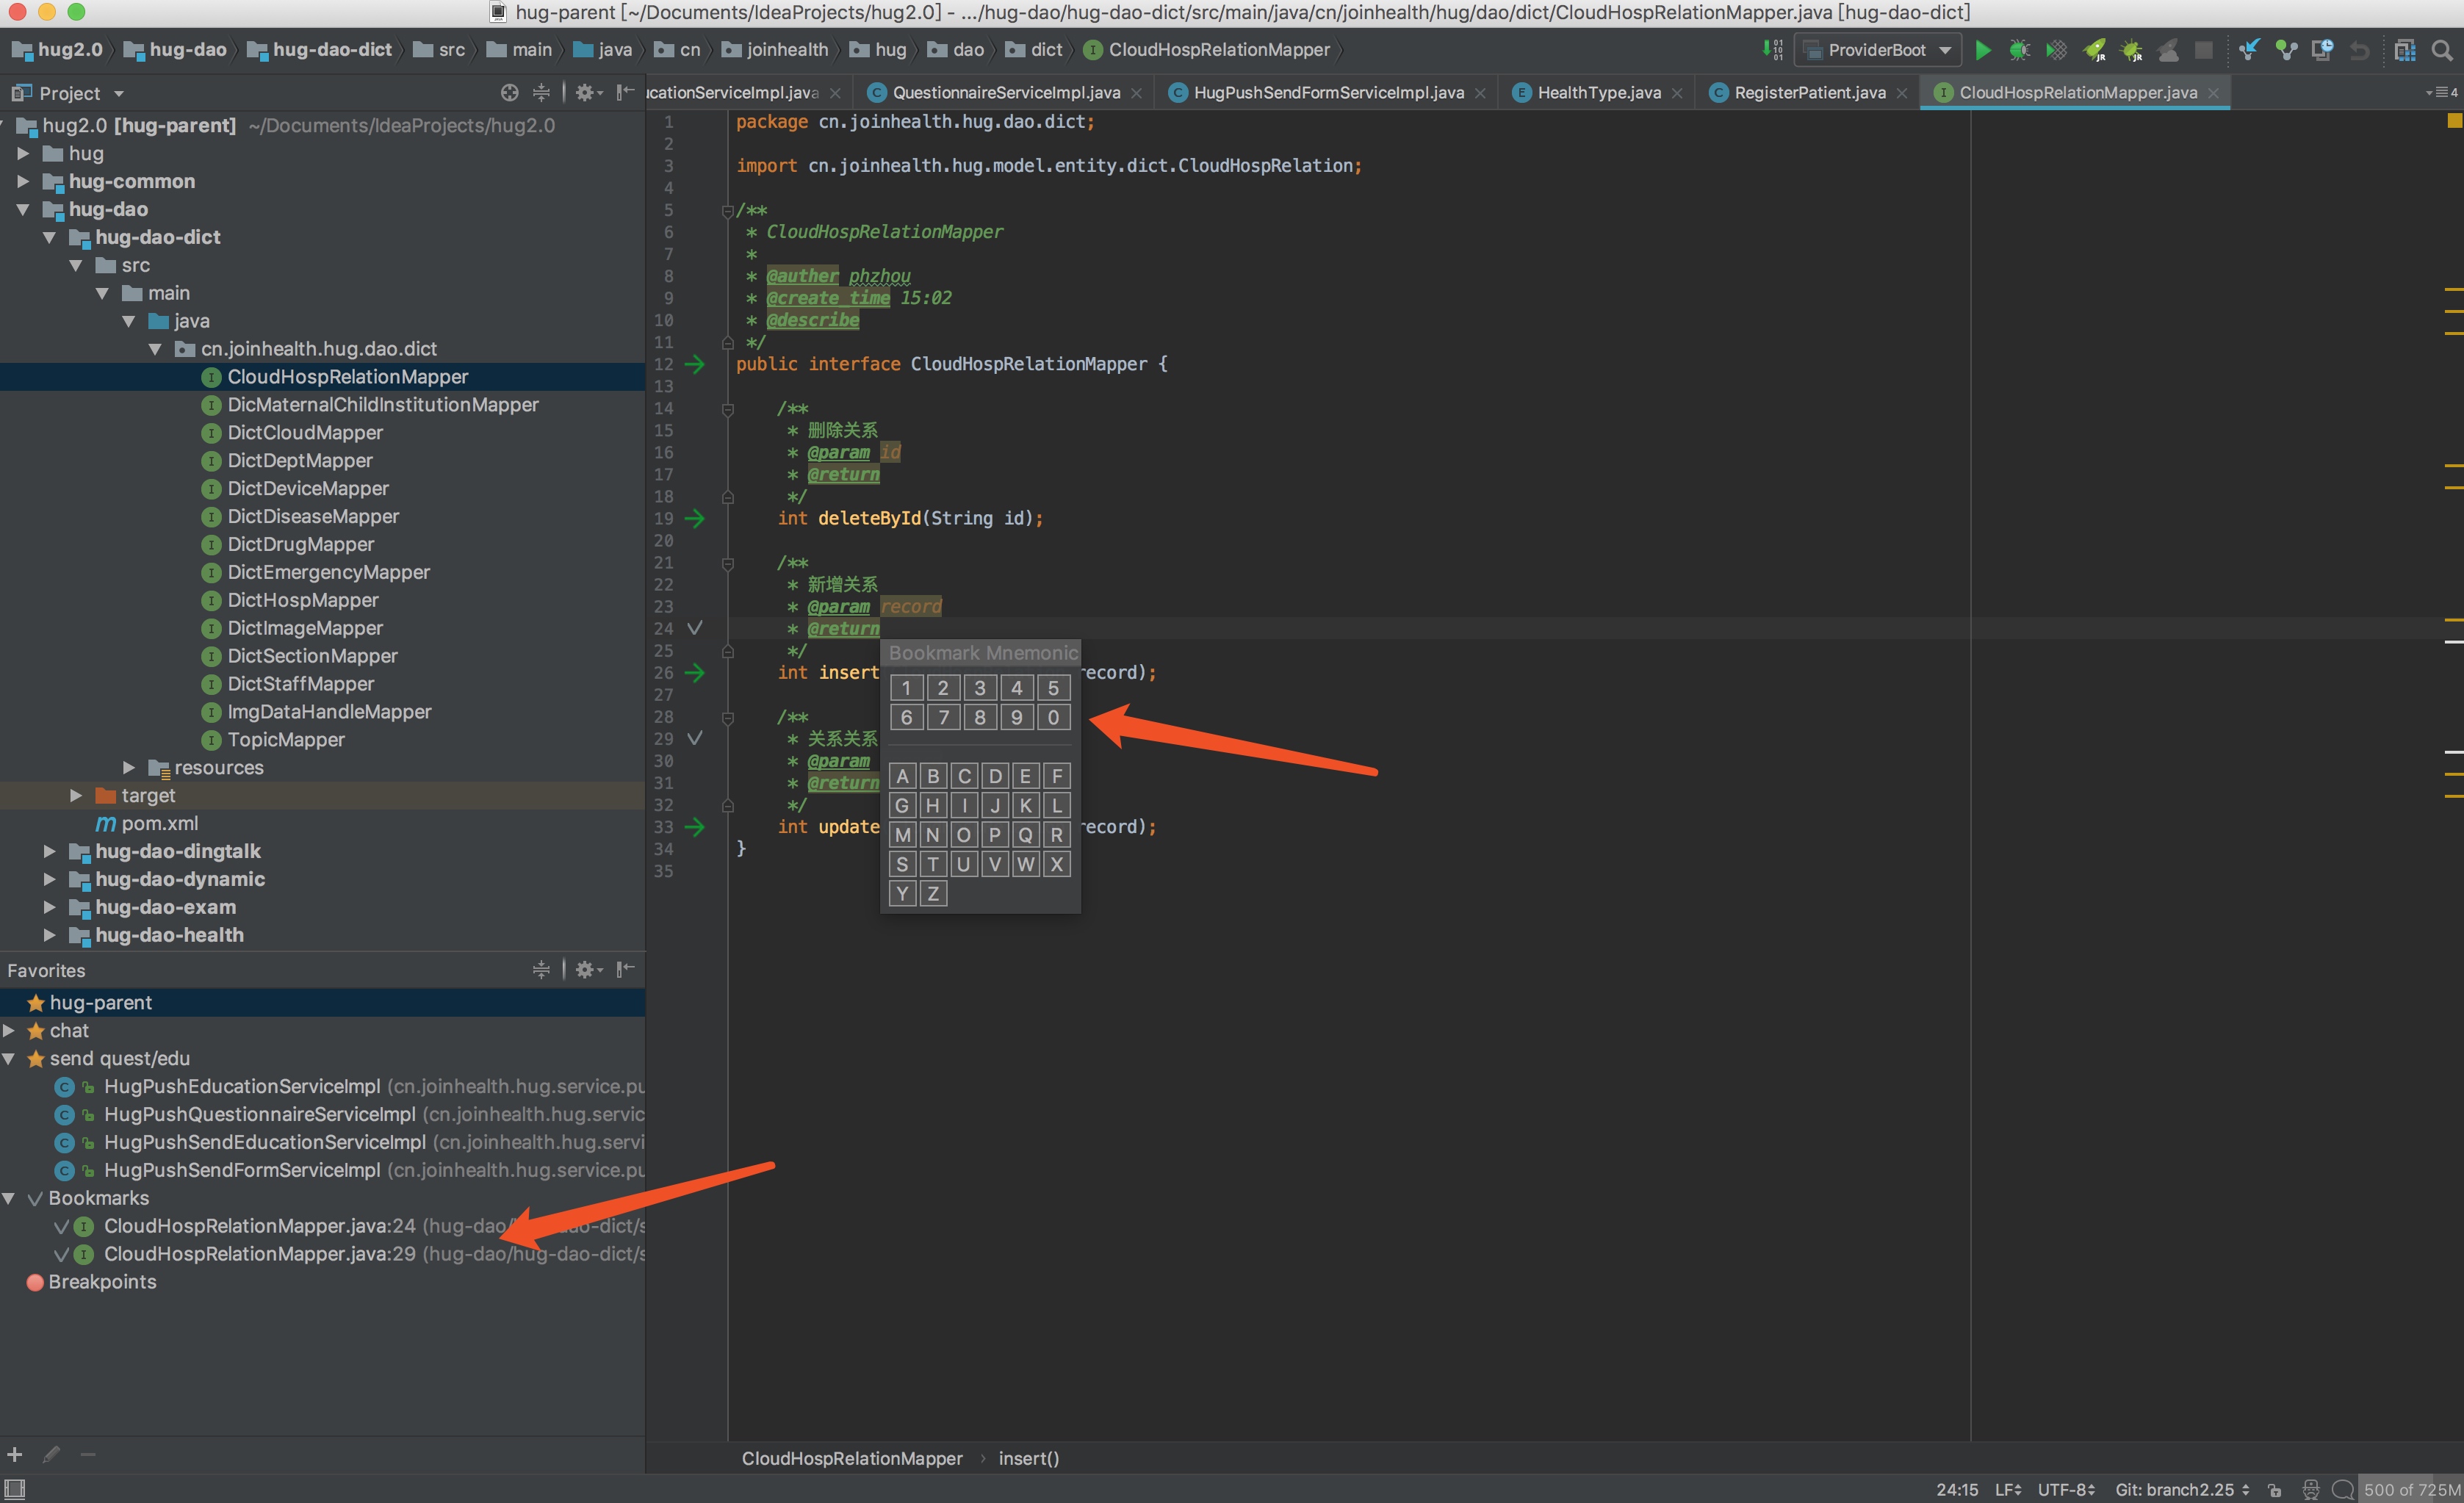Open Favorites panel gear settings
Viewport: 2464px width, 1503px height.
tap(588, 969)
